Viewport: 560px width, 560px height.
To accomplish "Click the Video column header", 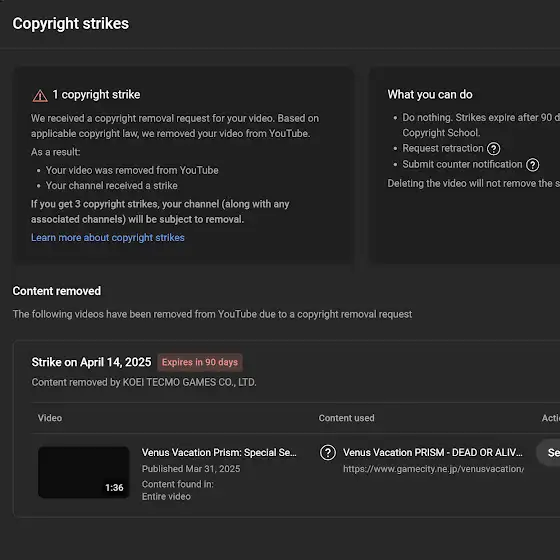I will pyautogui.click(x=50, y=418).
